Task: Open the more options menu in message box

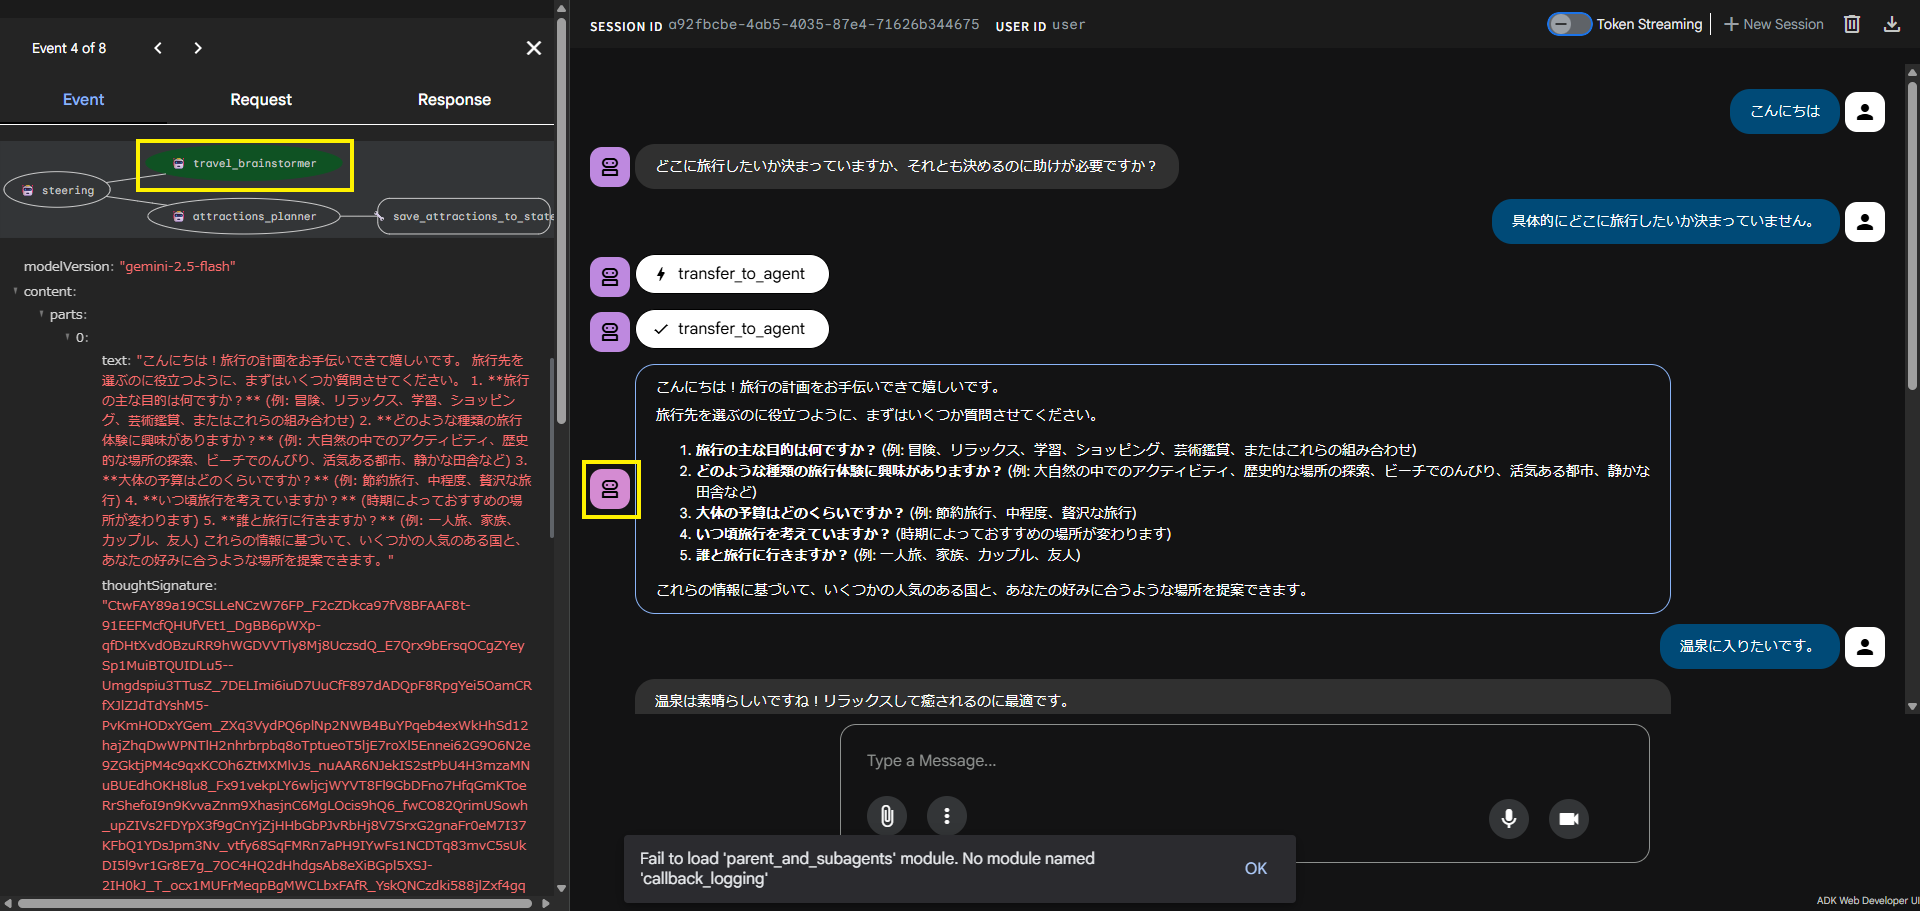Action: pyautogui.click(x=946, y=817)
